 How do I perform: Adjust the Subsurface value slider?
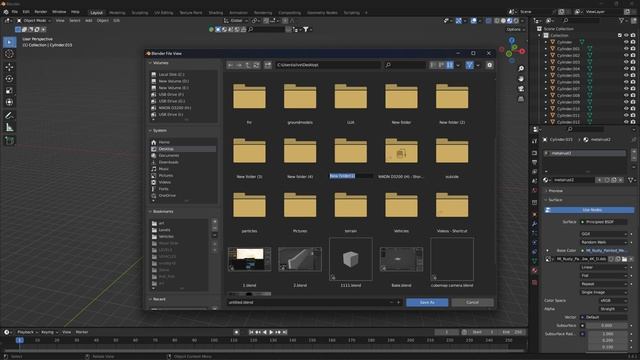tap(607, 325)
